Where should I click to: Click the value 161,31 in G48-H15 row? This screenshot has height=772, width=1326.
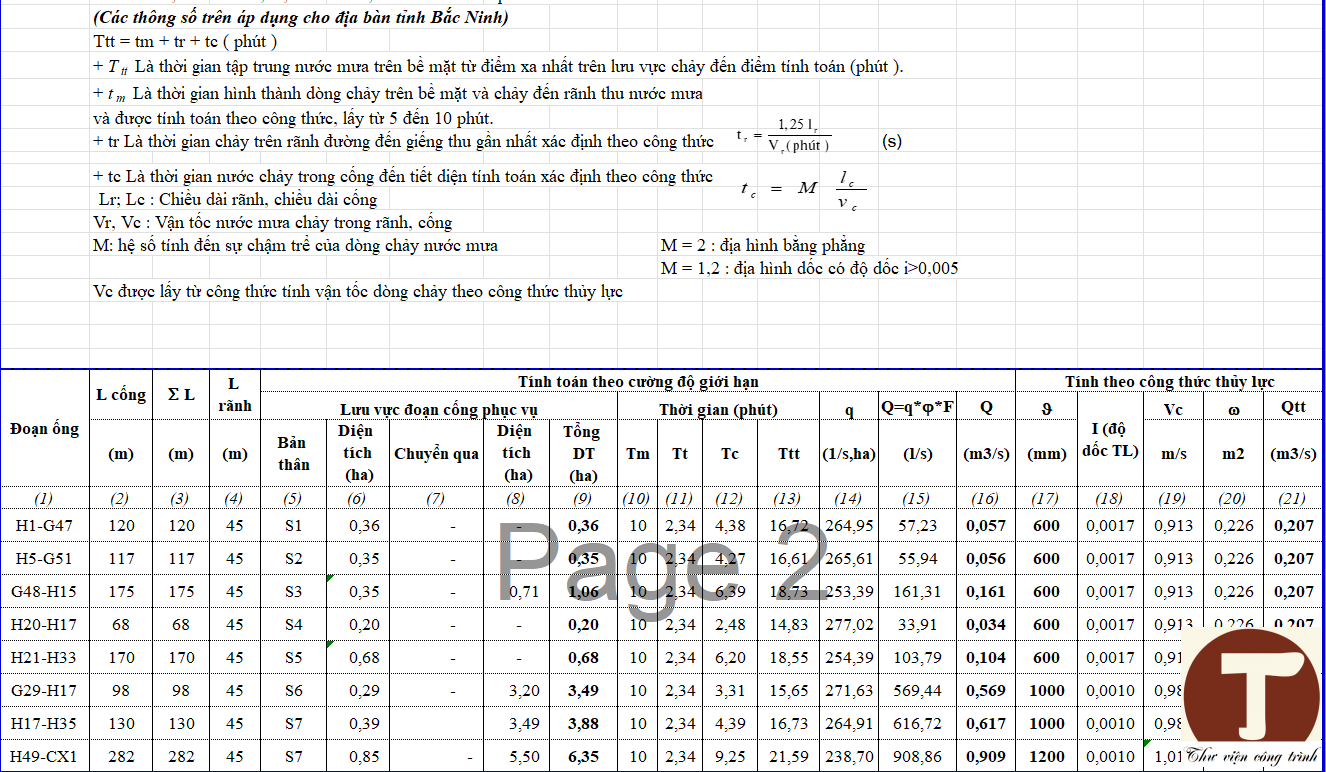(916, 591)
